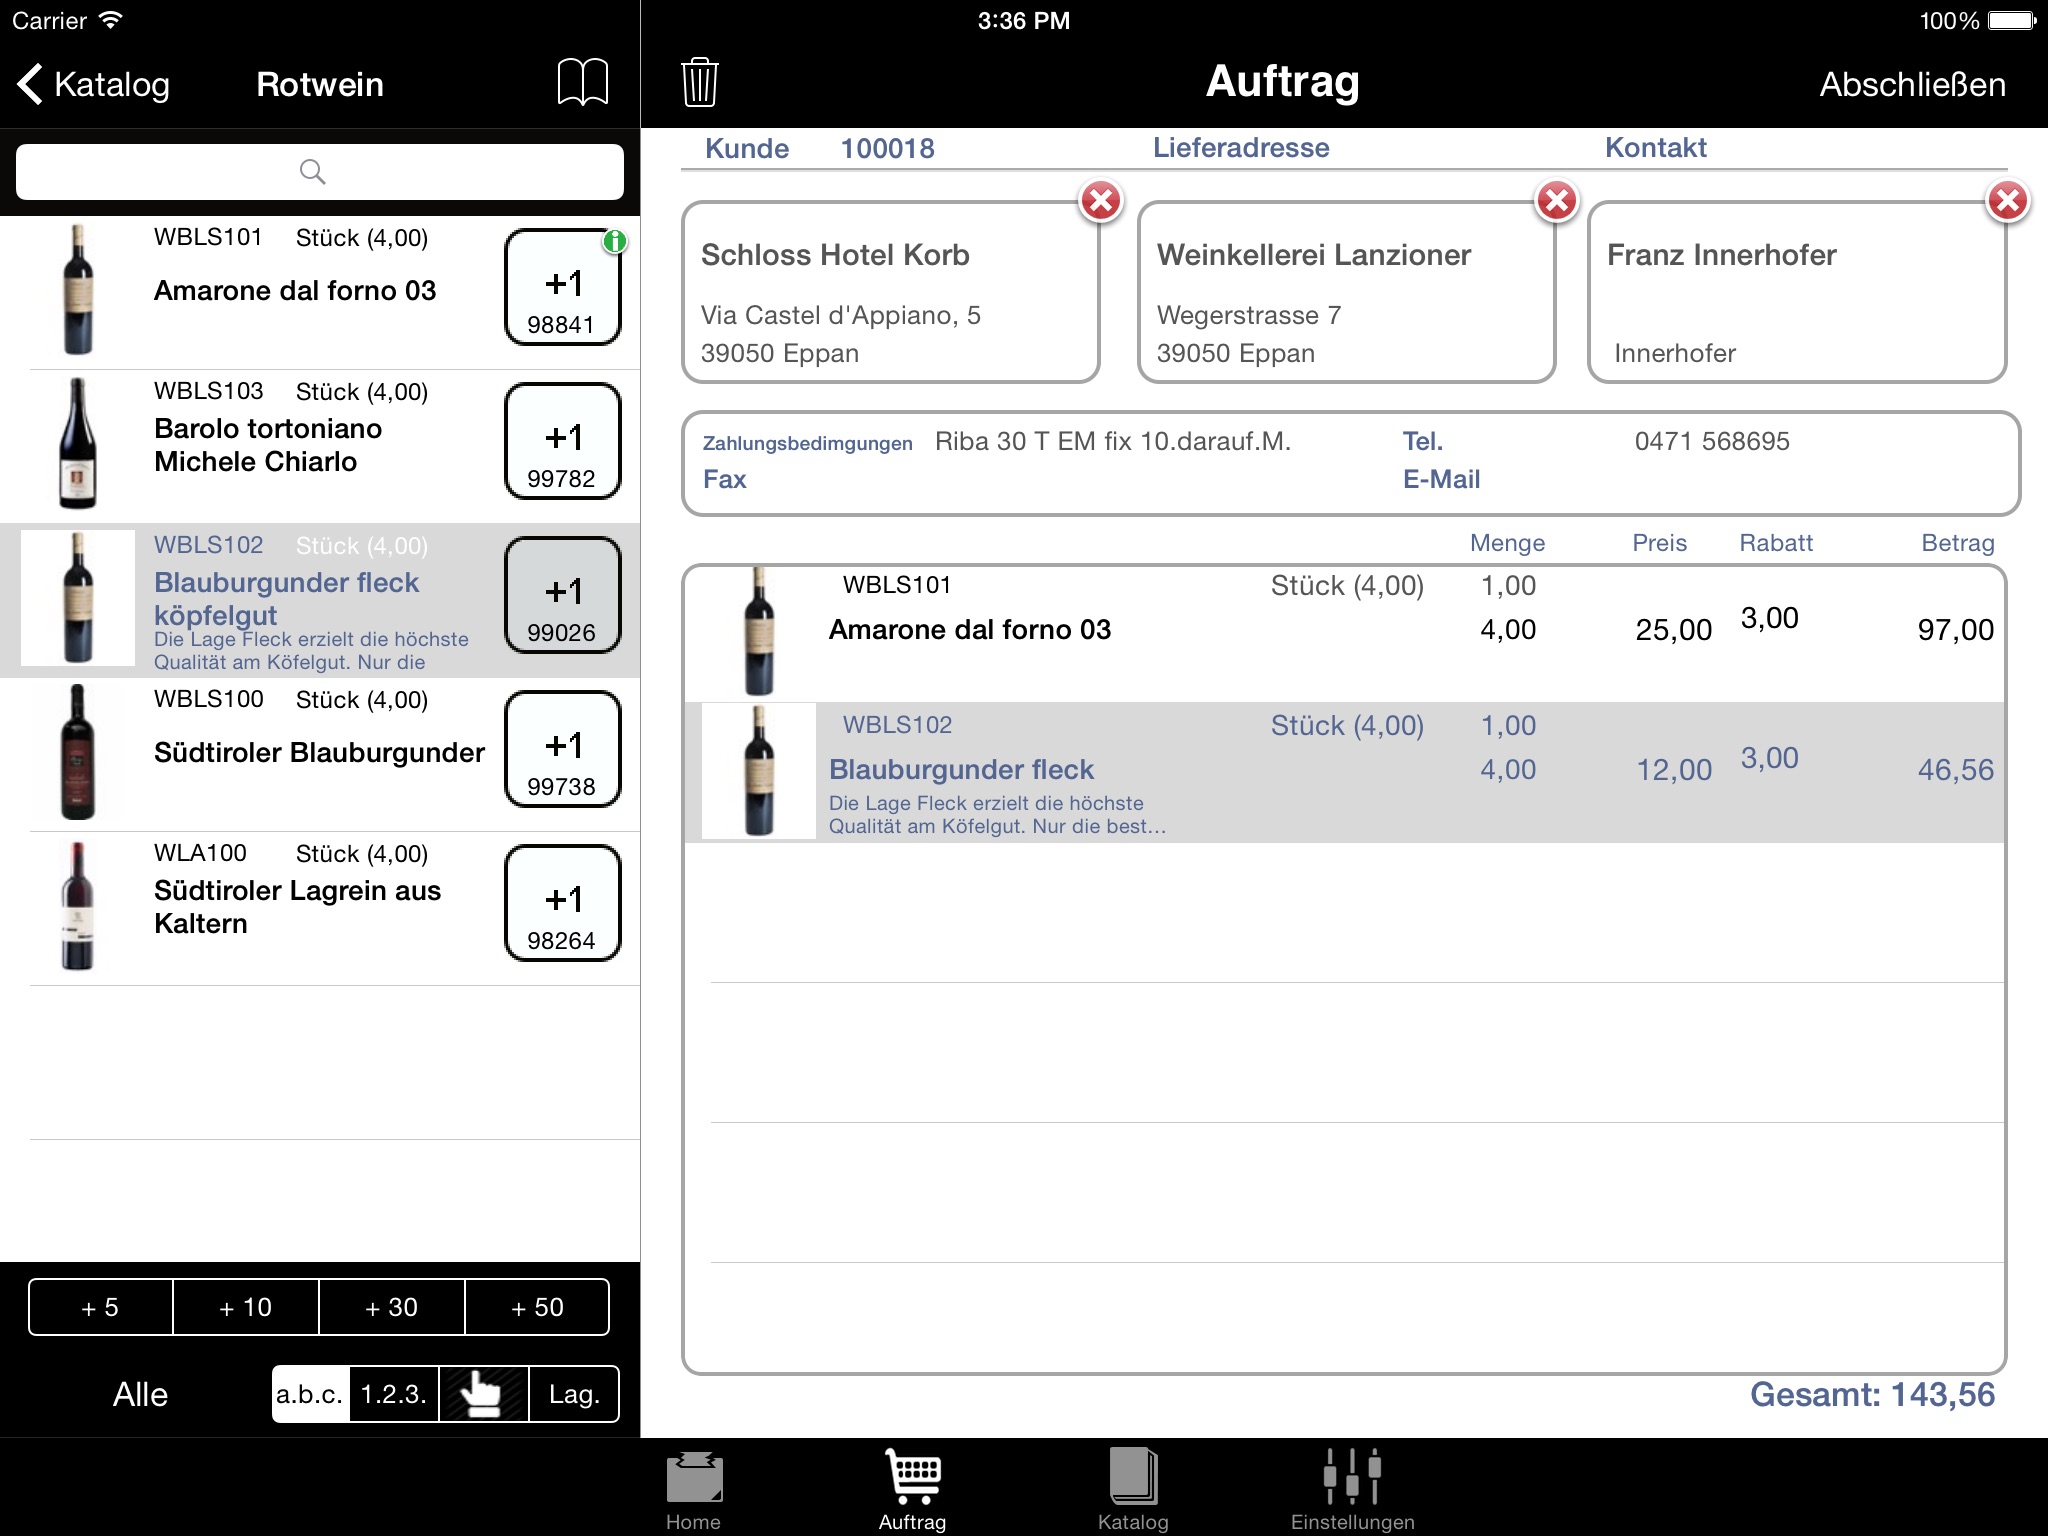The width and height of the screenshot is (2048, 1536).
Task: Remove Franz Innerhofer contact card
Action: (x=2007, y=201)
